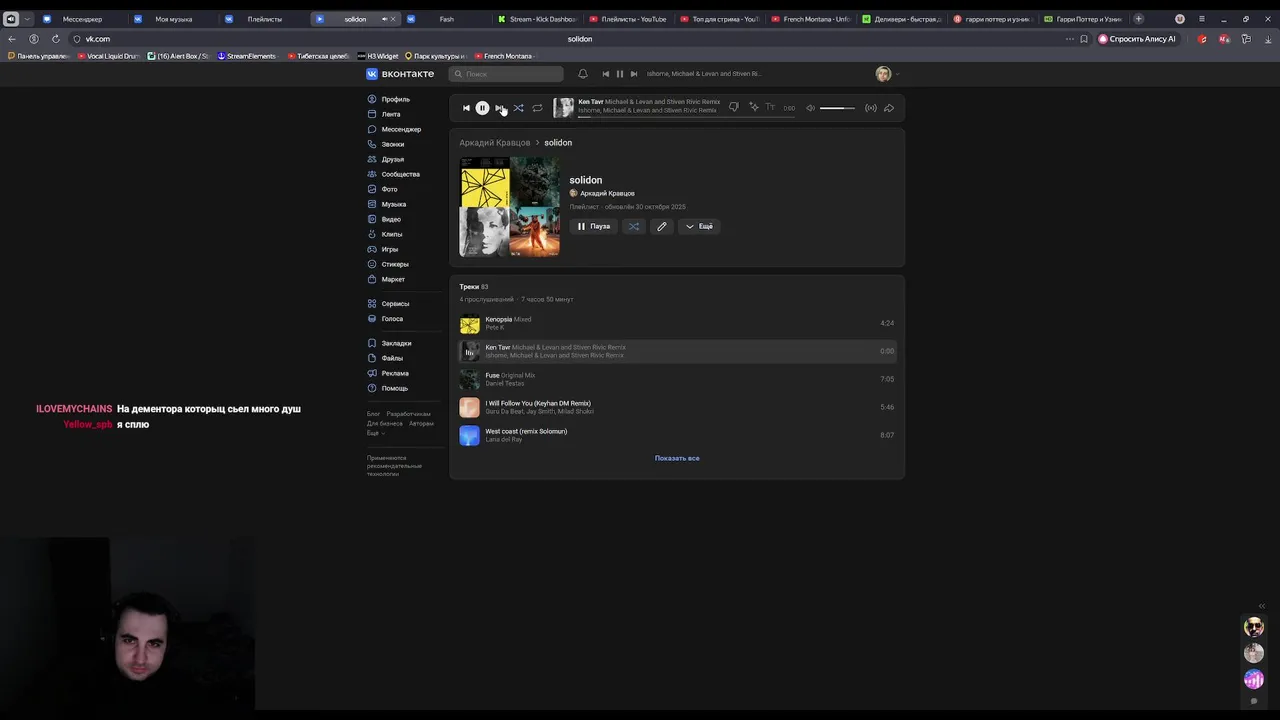The height and width of the screenshot is (720, 1280).
Task: Pause from the header mini-player
Action: [619, 74]
